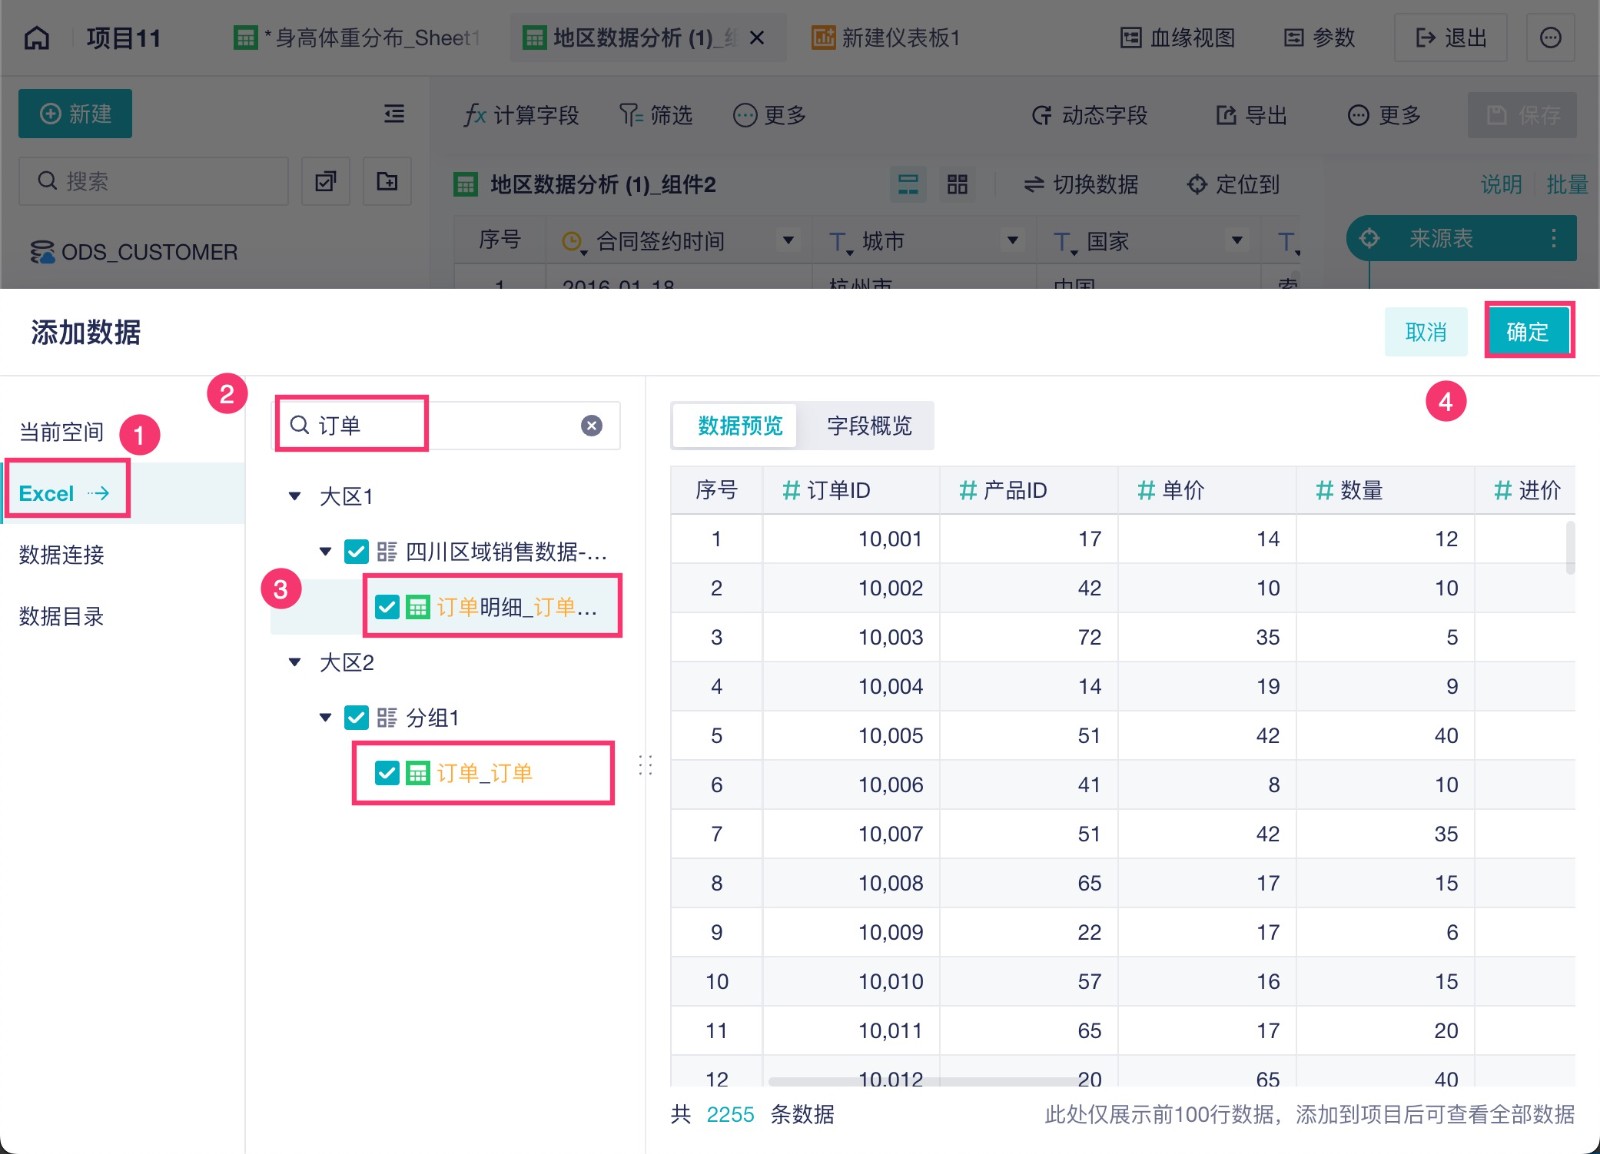1600x1154 pixels.
Task: Toggle the 分组1 folder checkbox
Action: pos(356,718)
